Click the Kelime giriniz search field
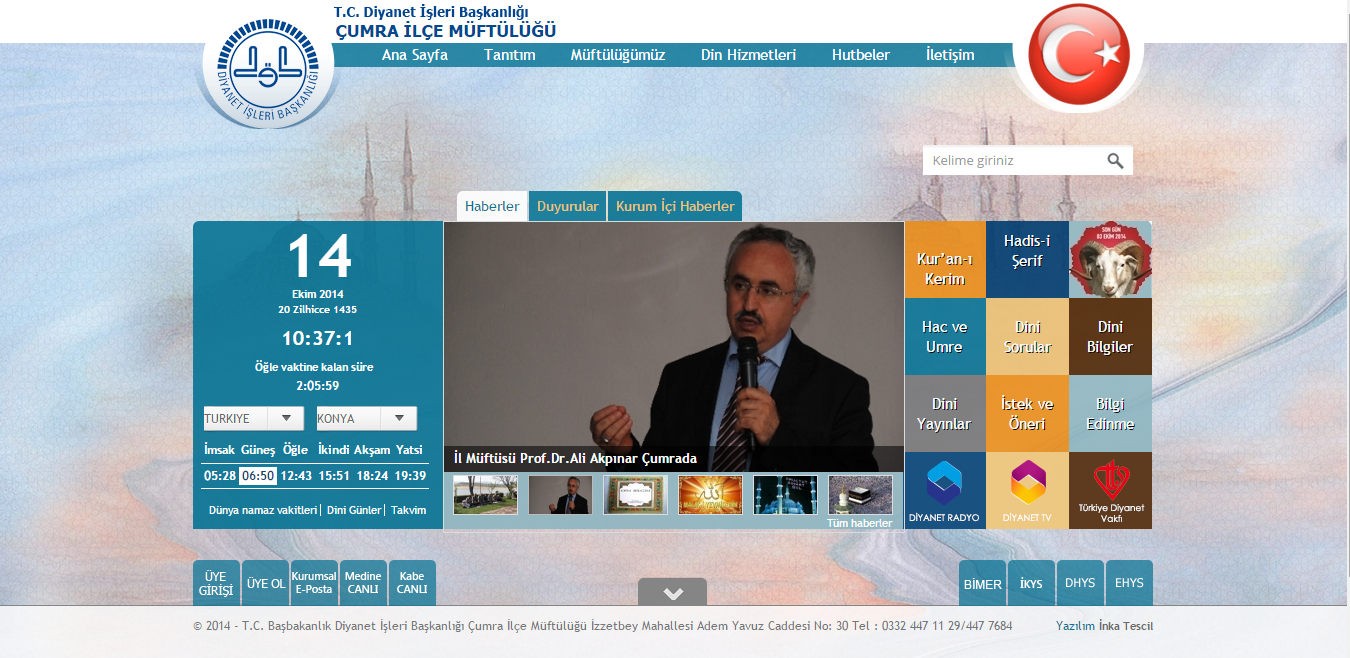This screenshot has width=1350, height=658. point(1010,161)
